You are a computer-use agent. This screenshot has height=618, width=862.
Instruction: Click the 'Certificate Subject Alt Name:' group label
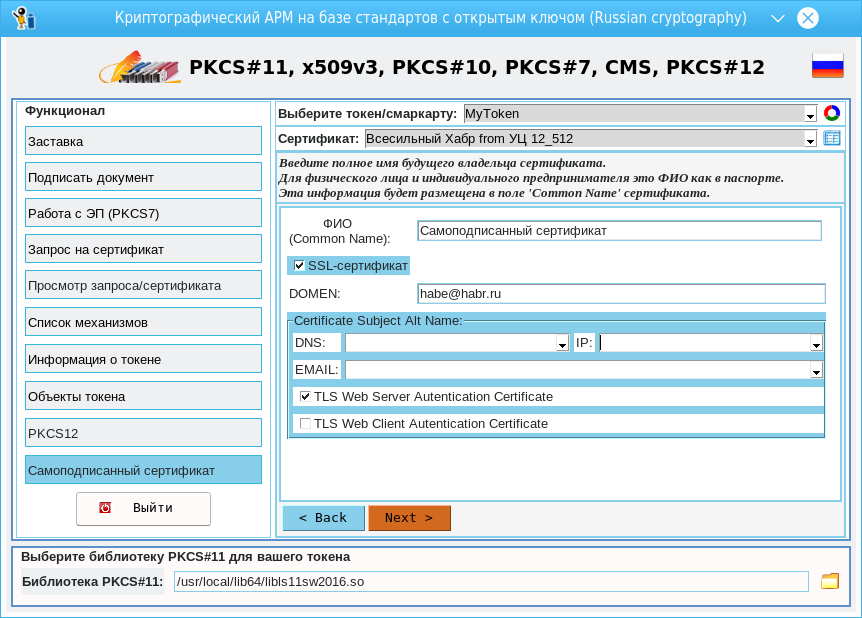coord(378,321)
